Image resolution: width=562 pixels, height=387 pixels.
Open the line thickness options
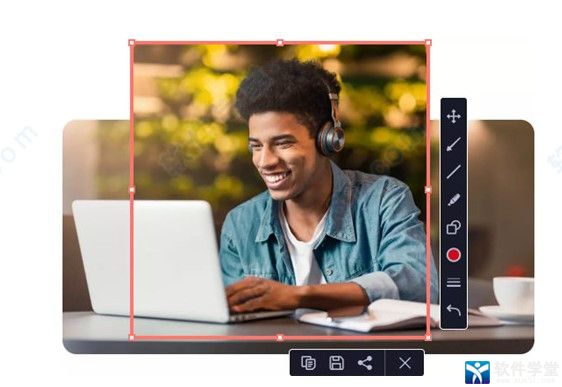click(x=453, y=282)
